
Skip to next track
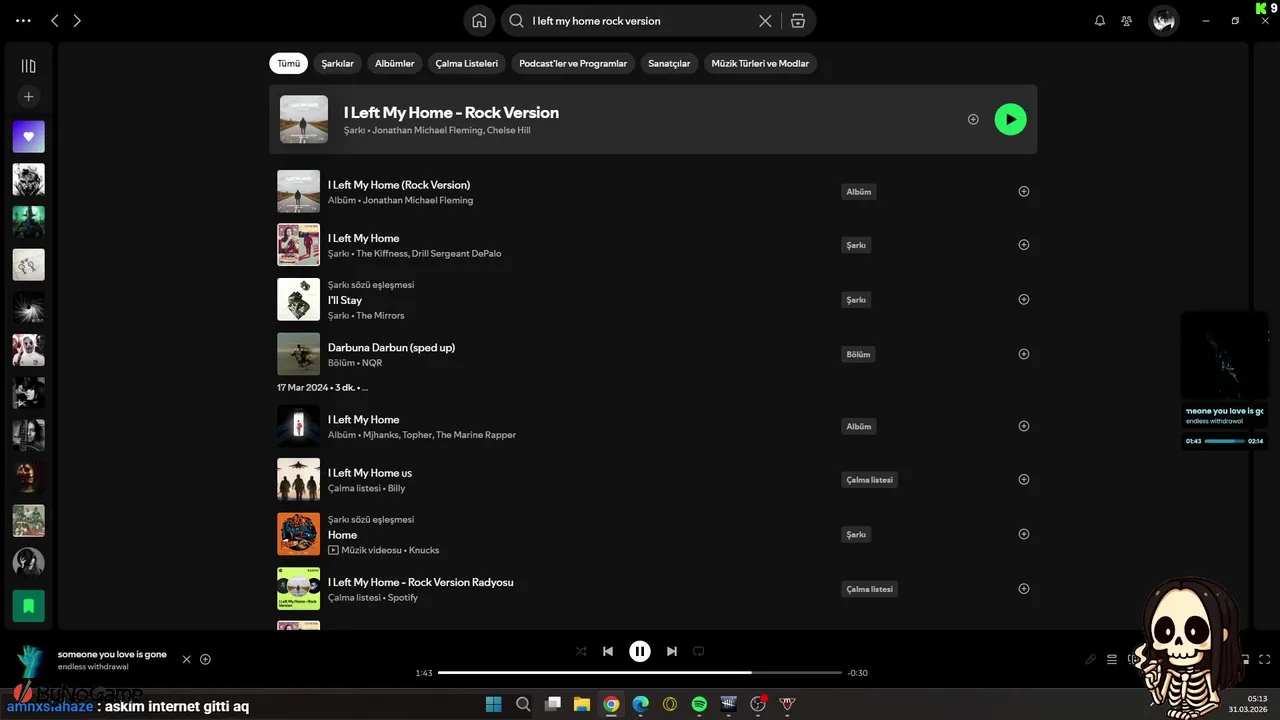click(672, 651)
